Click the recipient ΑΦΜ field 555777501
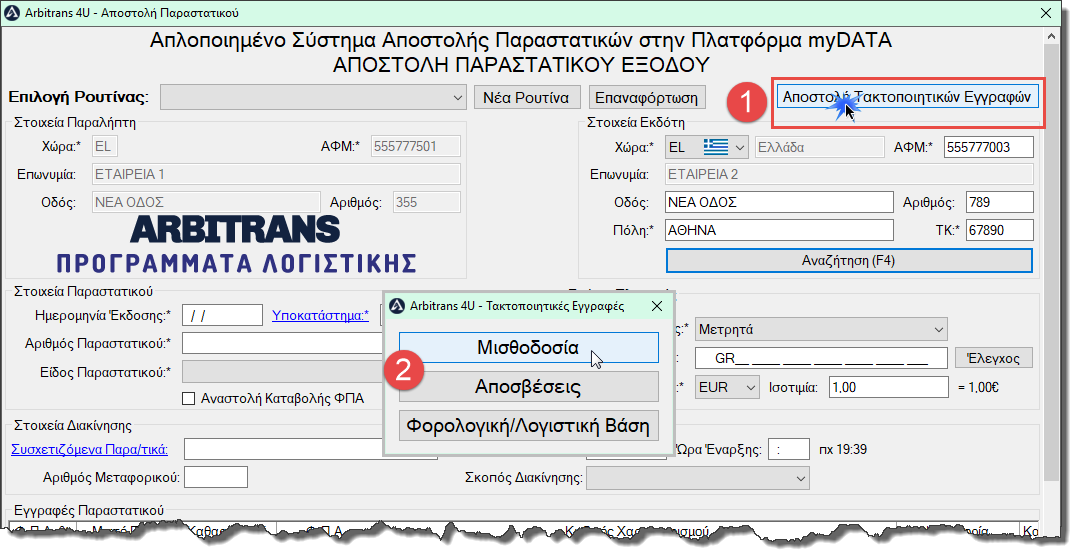Screen dimensions: 1070x550 pos(416,146)
